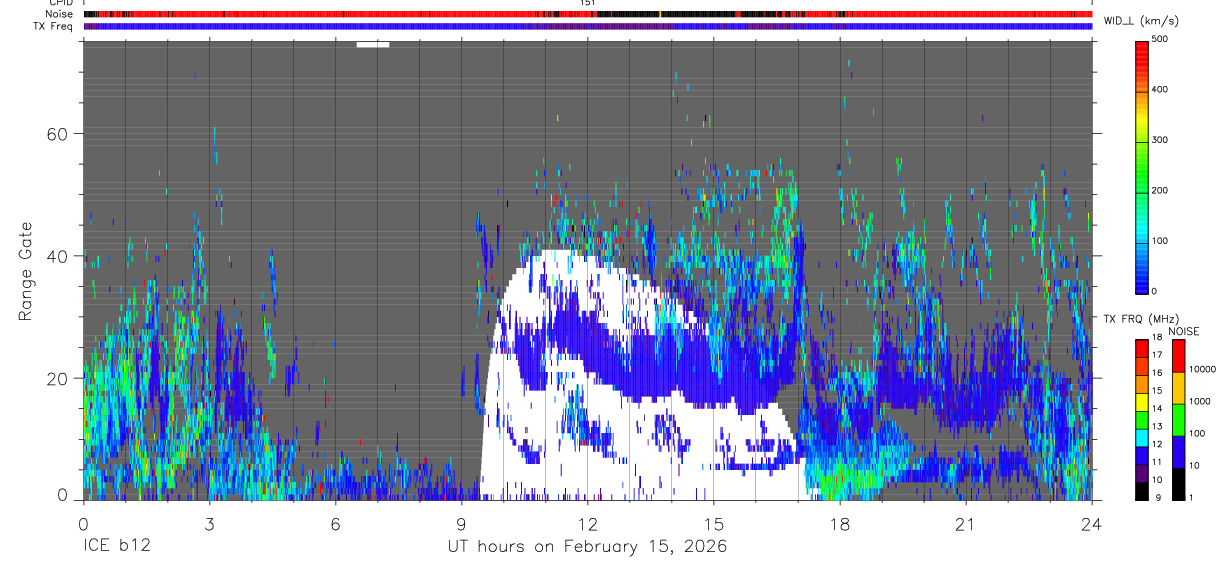The width and height of the screenshot is (1228, 567).
Task: Click the 11 MHz label on TX FRQ scale
Action: (x=1157, y=462)
